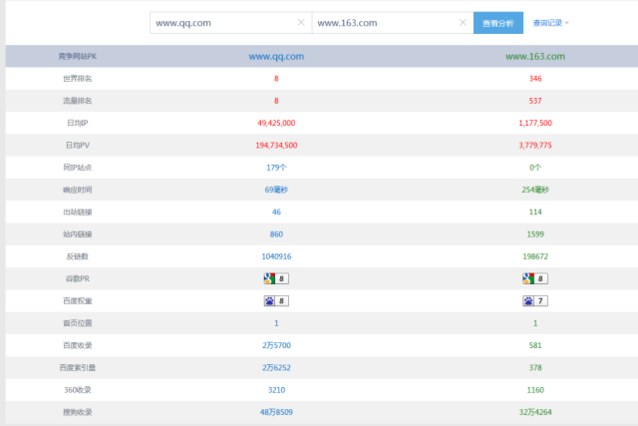Click daily IP value 1,177,500
Image resolution: width=638 pixels, height=426 pixels.
point(535,123)
